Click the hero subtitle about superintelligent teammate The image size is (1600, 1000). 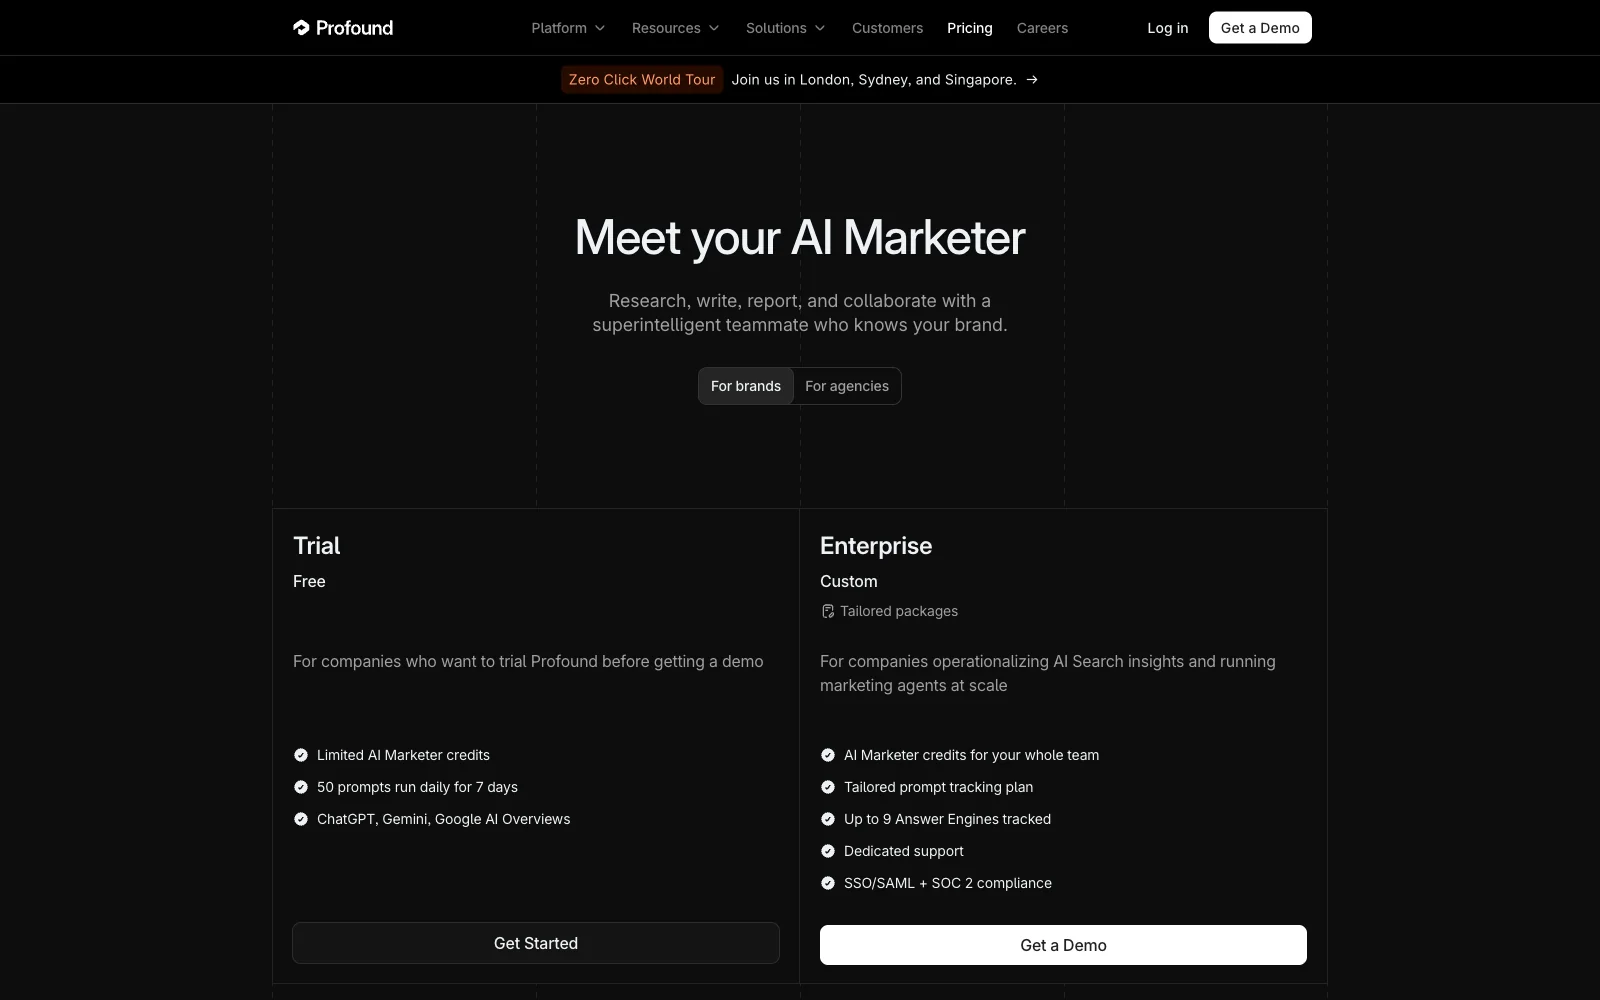tap(800, 313)
